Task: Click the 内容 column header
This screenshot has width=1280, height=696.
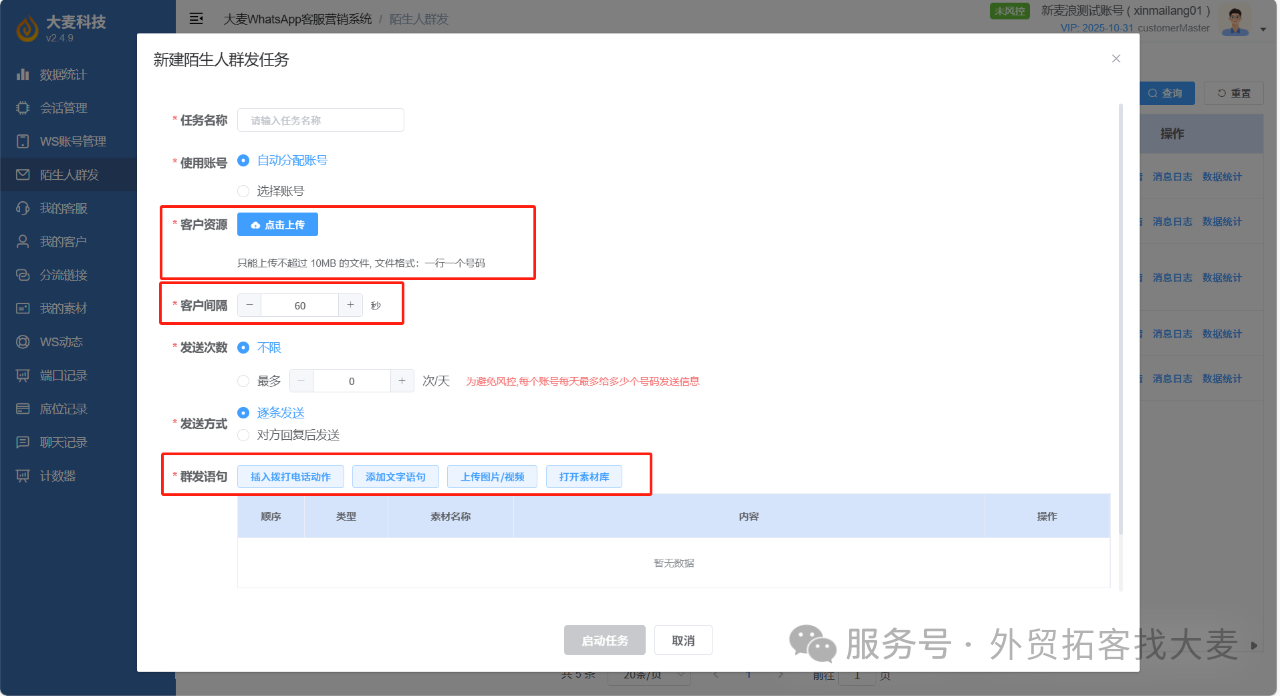Action: pos(749,516)
